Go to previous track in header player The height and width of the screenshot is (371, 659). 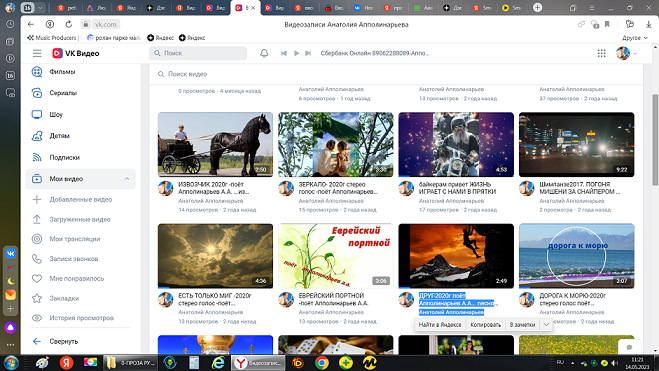tap(284, 53)
